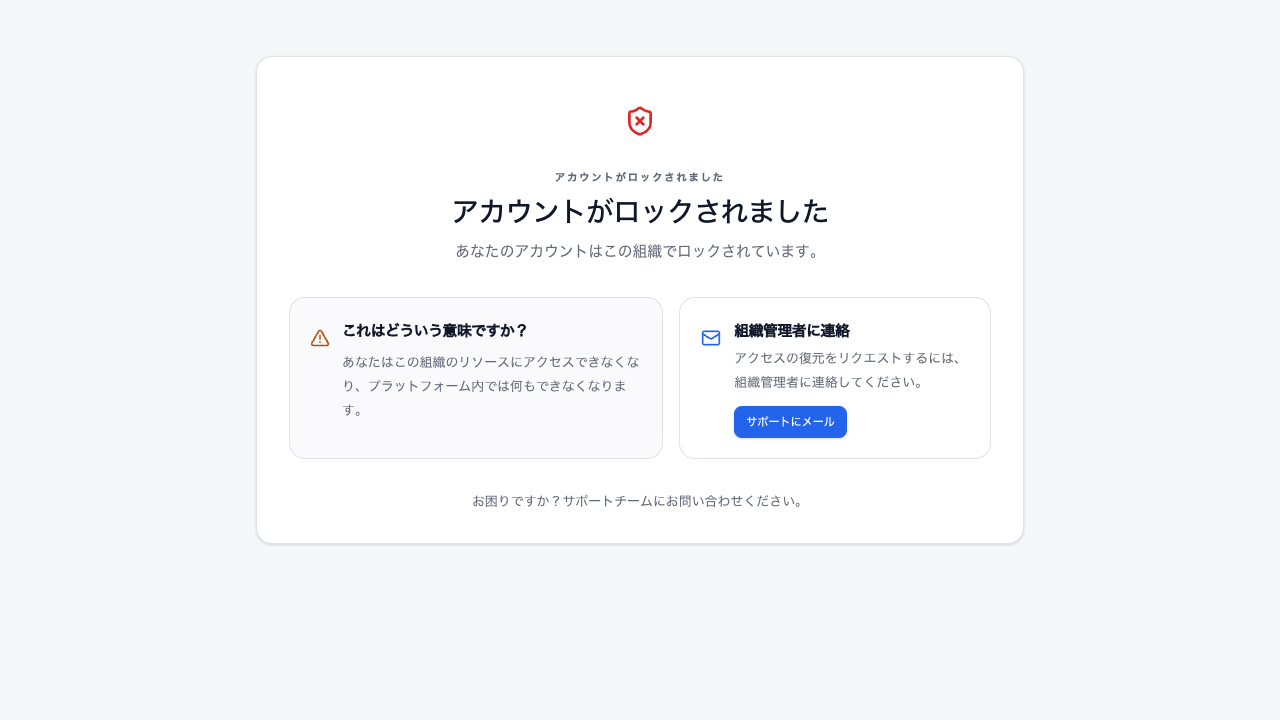Click empty bottom area of gray explanation card
This screenshot has width=1280, height=720.
click(x=476, y=440)
